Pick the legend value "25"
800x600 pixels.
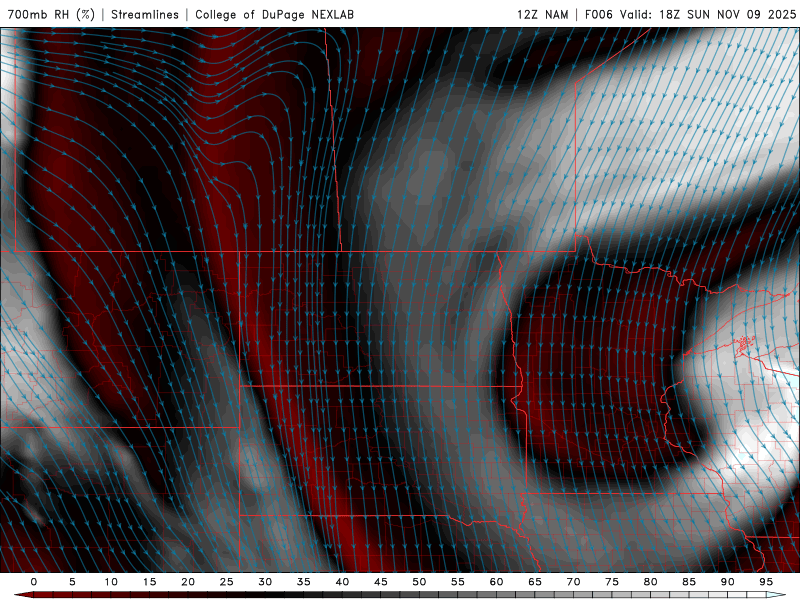coord(226,582)
